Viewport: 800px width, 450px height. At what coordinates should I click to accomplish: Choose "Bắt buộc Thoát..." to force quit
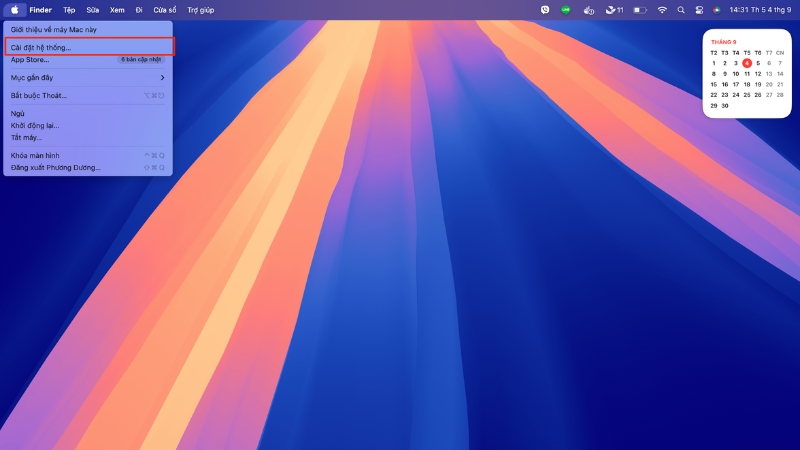39,95
